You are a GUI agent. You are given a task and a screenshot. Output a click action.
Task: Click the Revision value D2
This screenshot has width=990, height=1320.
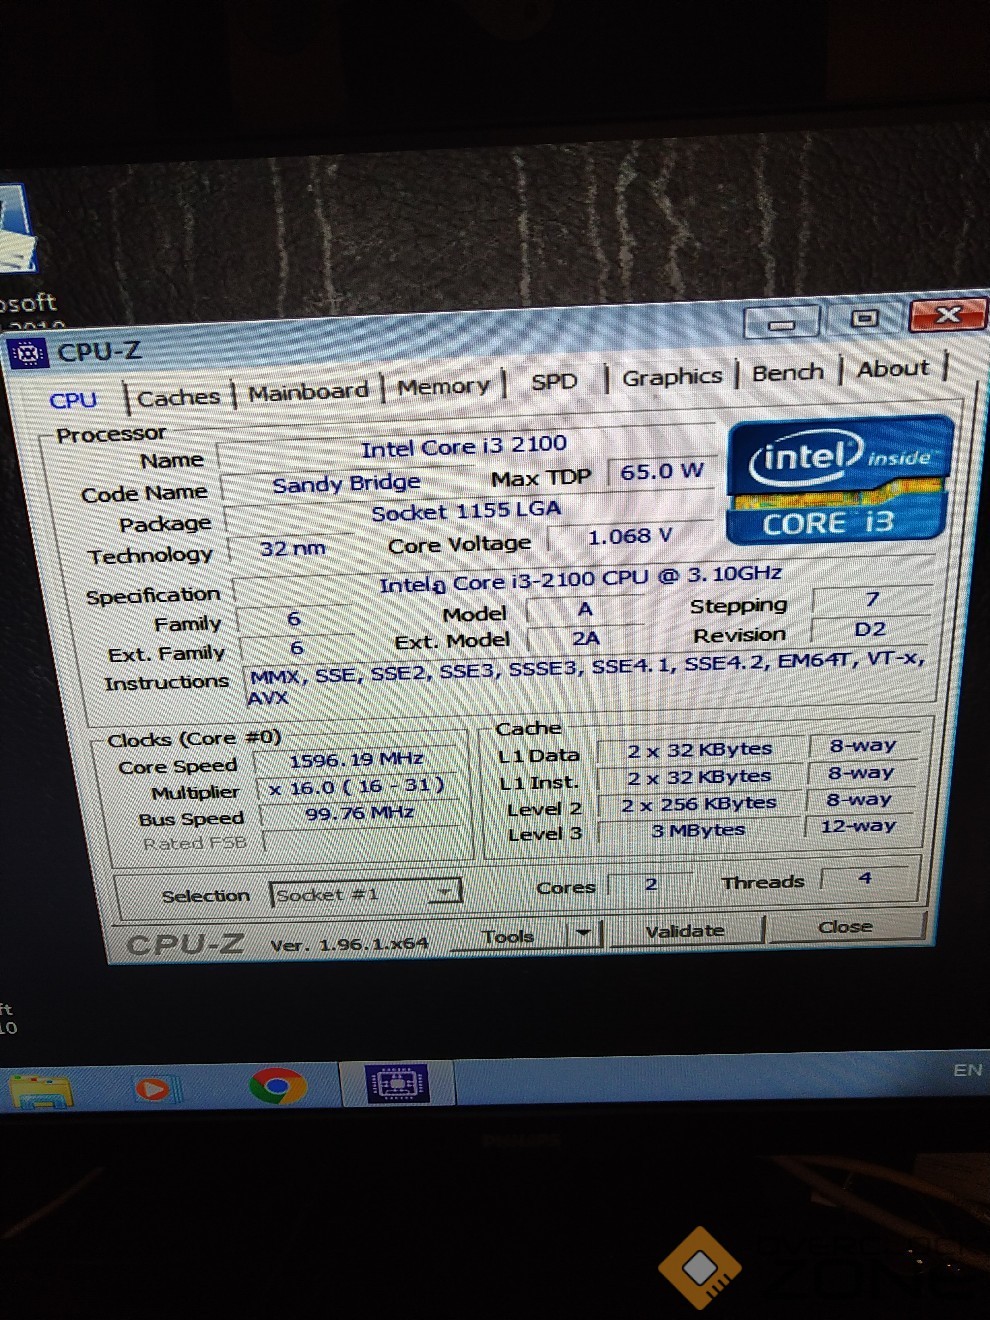[x=870, y=629]
